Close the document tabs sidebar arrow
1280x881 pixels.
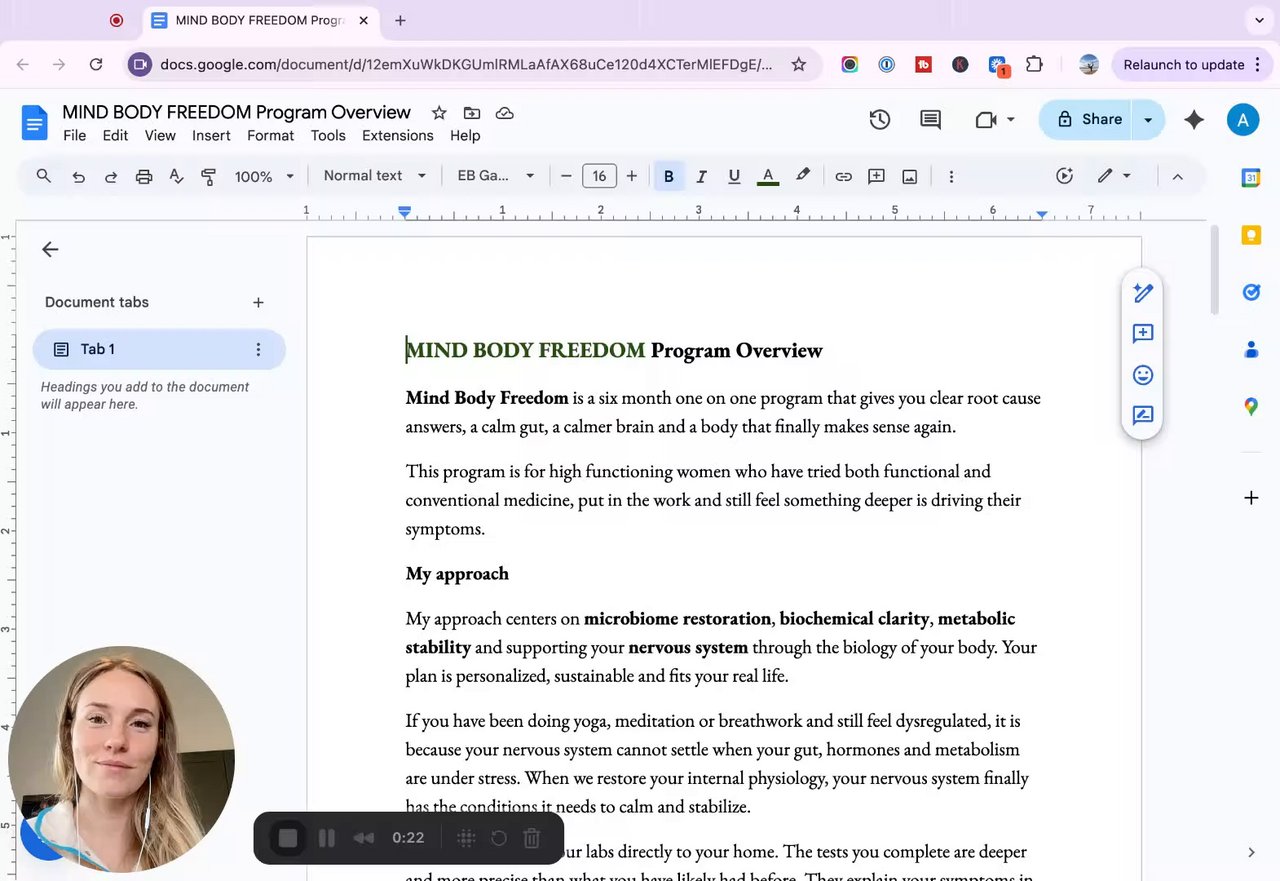click(x=50, y=250)
